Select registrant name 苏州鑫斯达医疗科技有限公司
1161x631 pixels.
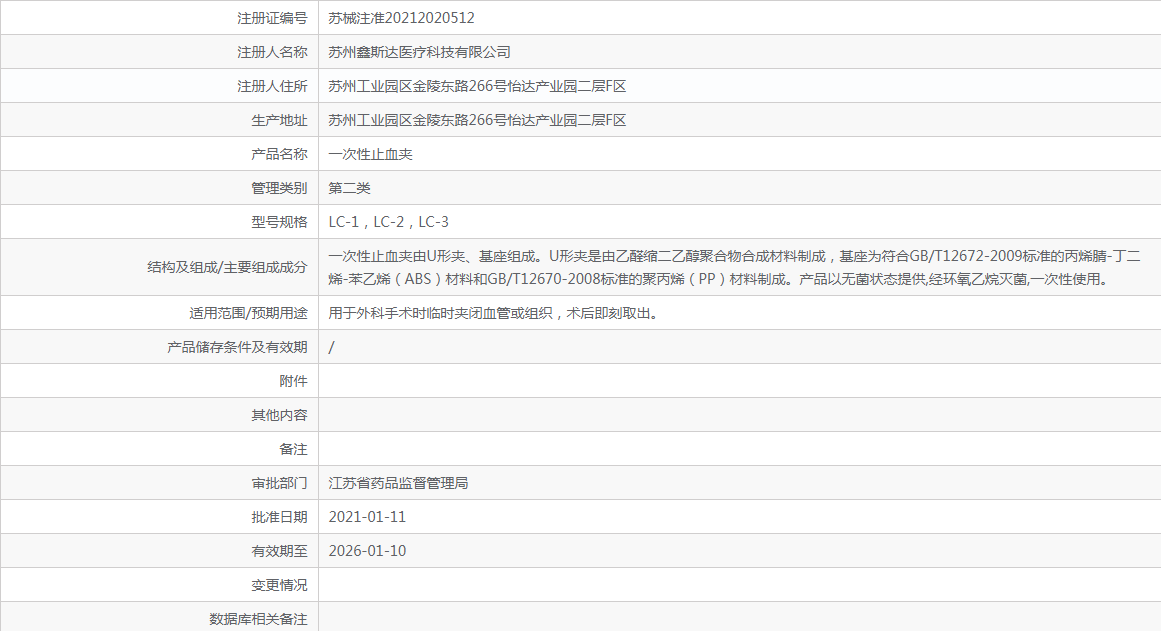(419, 52)
